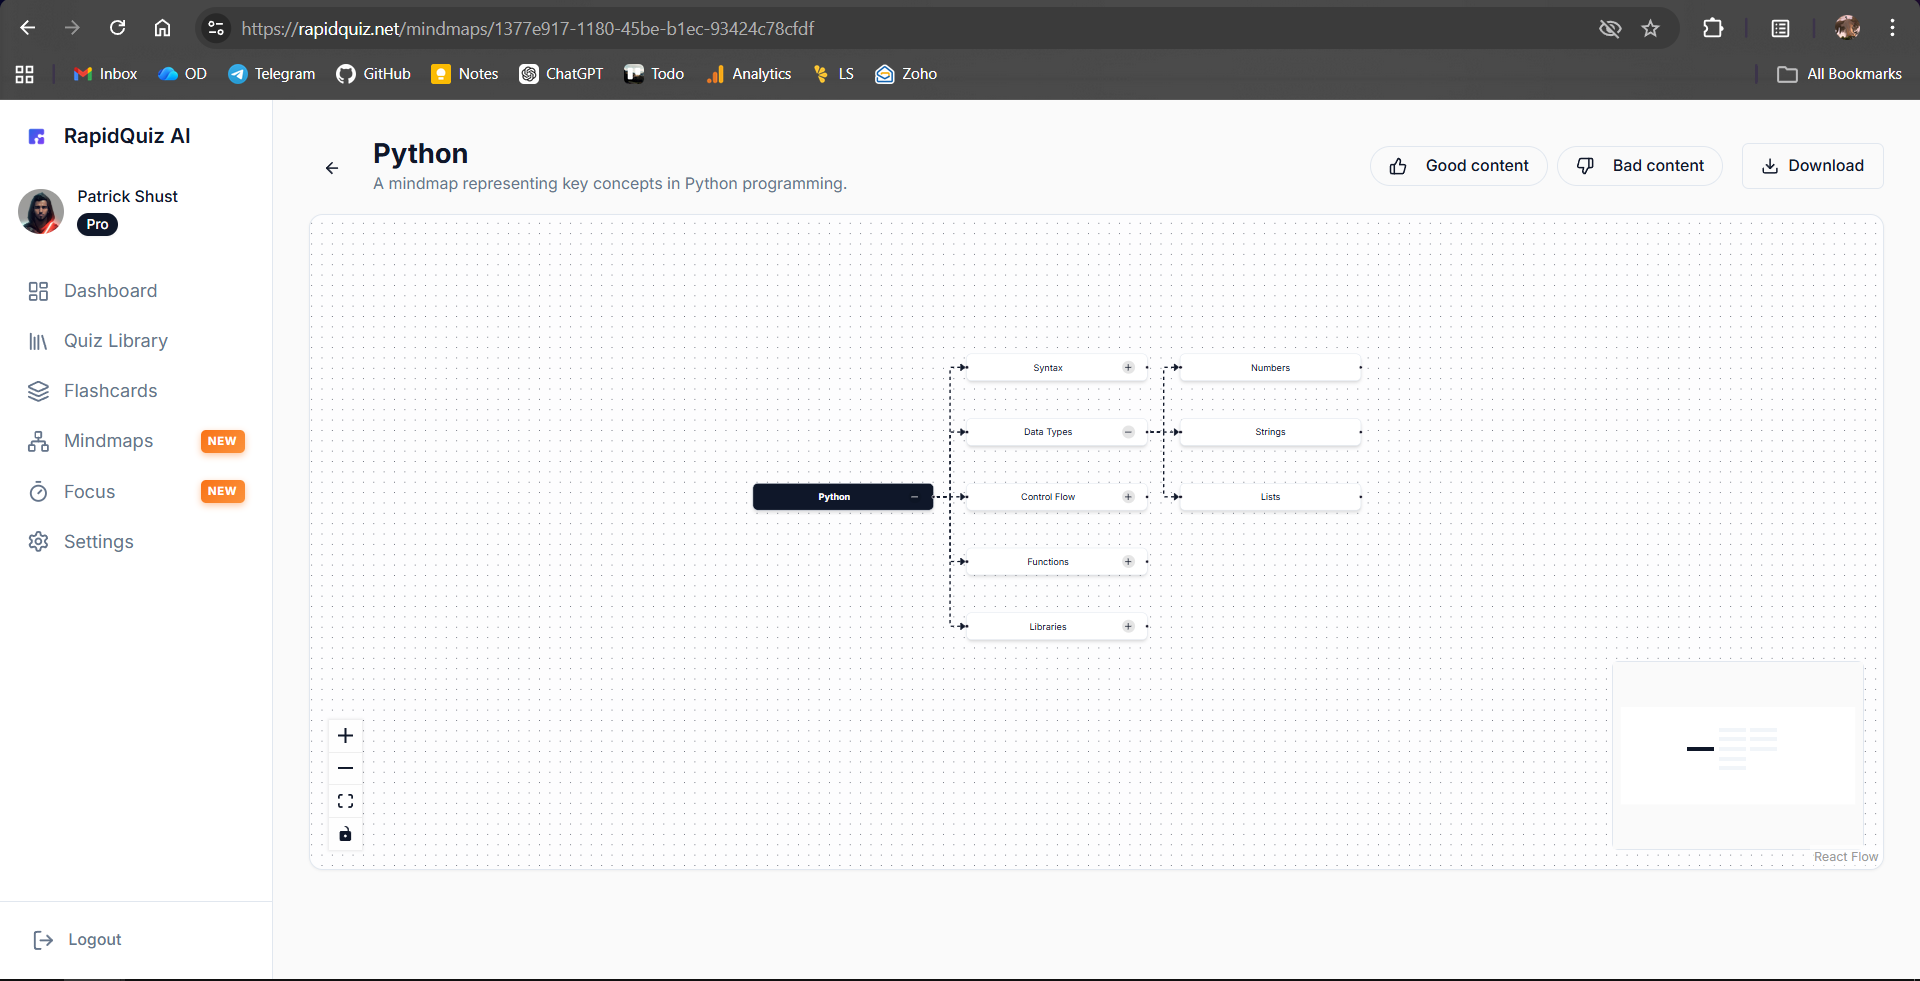Screen dimensions: 1920x981
Task: Click the minimap preview panel
Action: (x=1737, y=755)
